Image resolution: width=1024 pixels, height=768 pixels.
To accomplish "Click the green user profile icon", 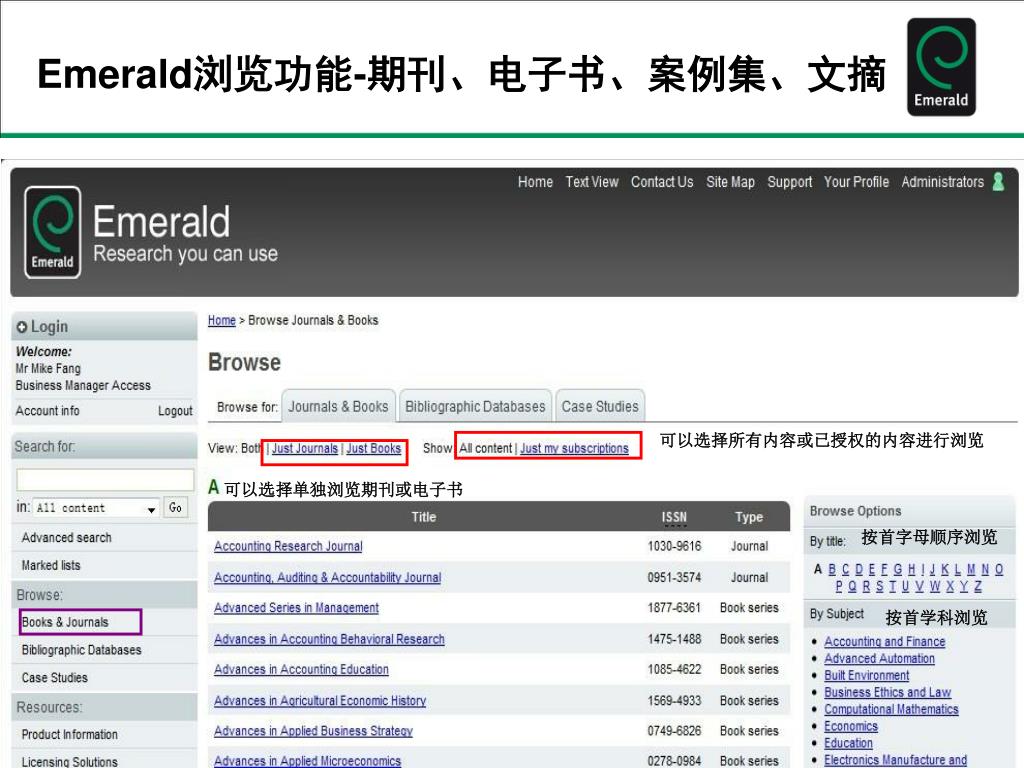I will [x=998, y=182].
